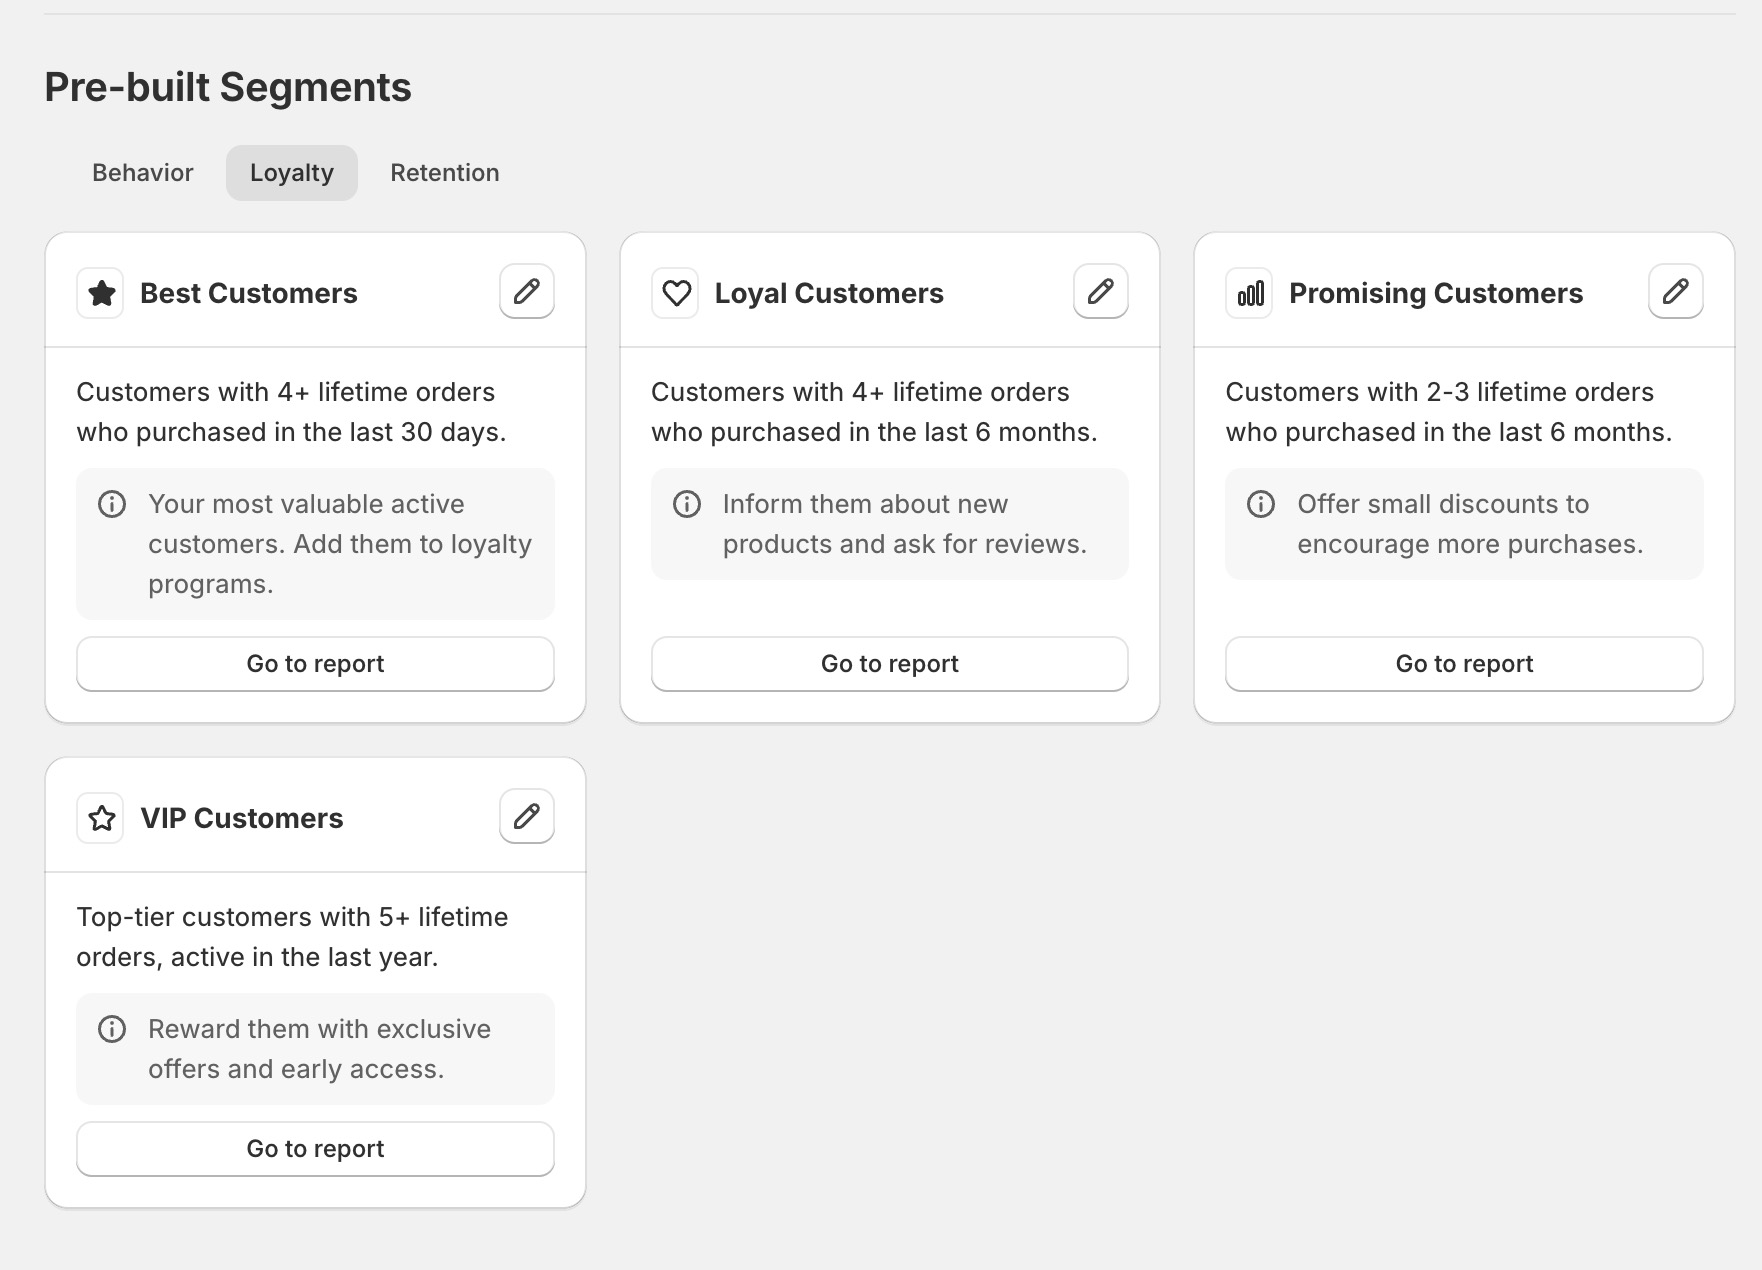Click the info icon on Promising Customers discount tip

click(1261, 503)
